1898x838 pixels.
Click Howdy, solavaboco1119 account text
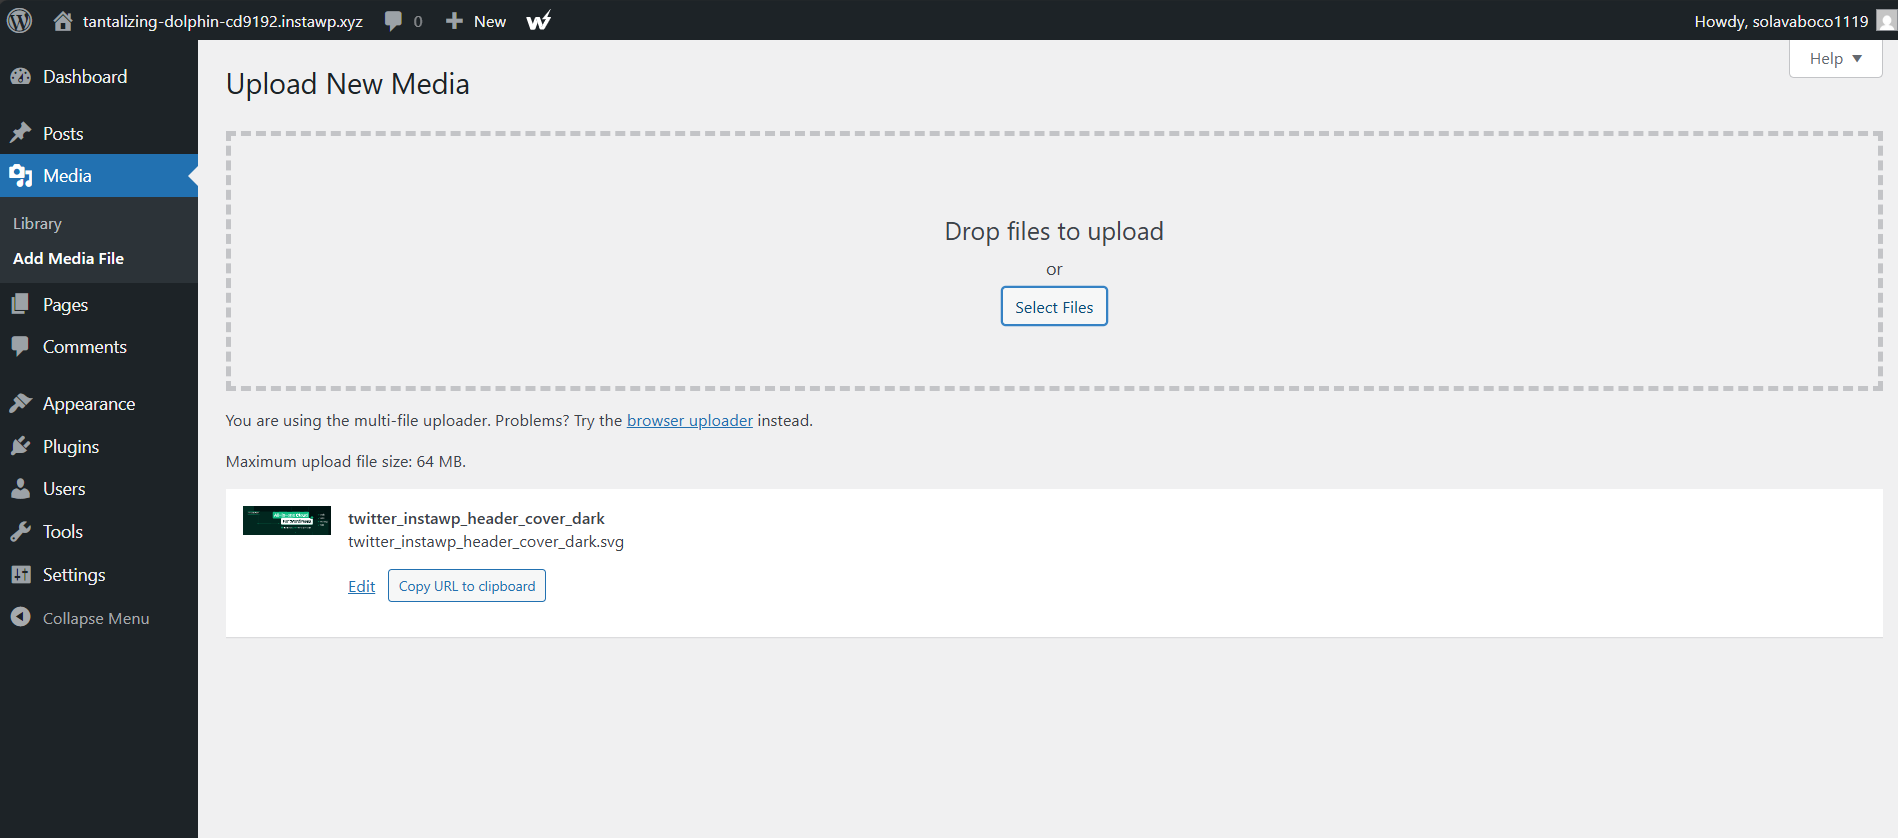(x=1781, y=21)
